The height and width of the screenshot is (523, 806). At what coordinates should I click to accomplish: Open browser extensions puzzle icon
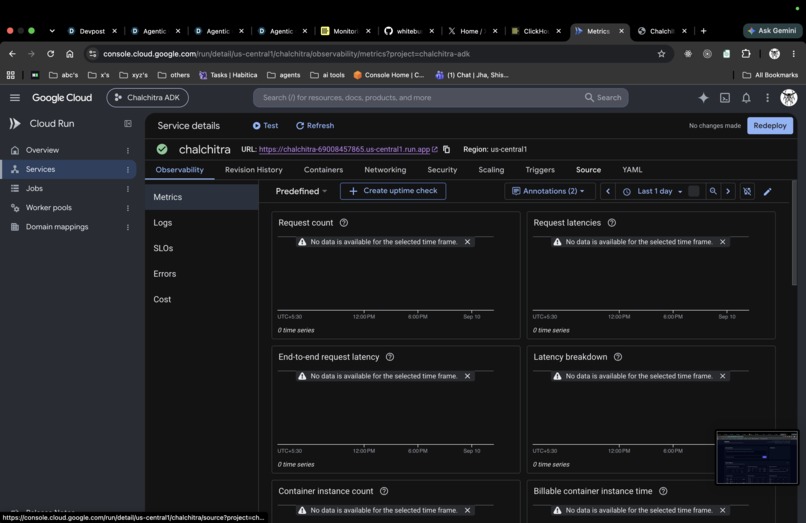746,54
